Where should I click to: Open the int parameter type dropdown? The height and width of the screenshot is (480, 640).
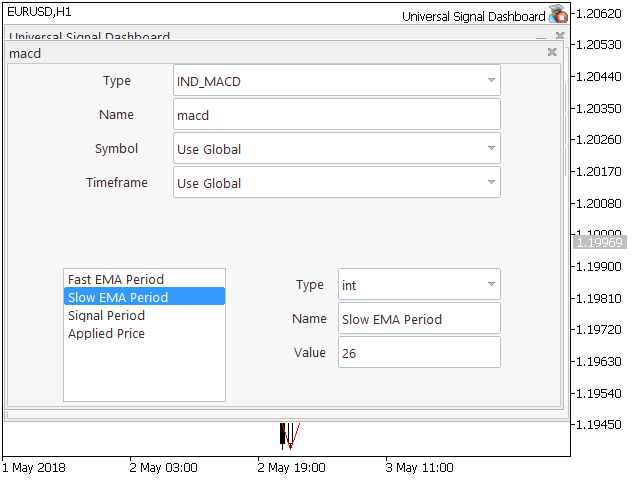pos(419,284)
